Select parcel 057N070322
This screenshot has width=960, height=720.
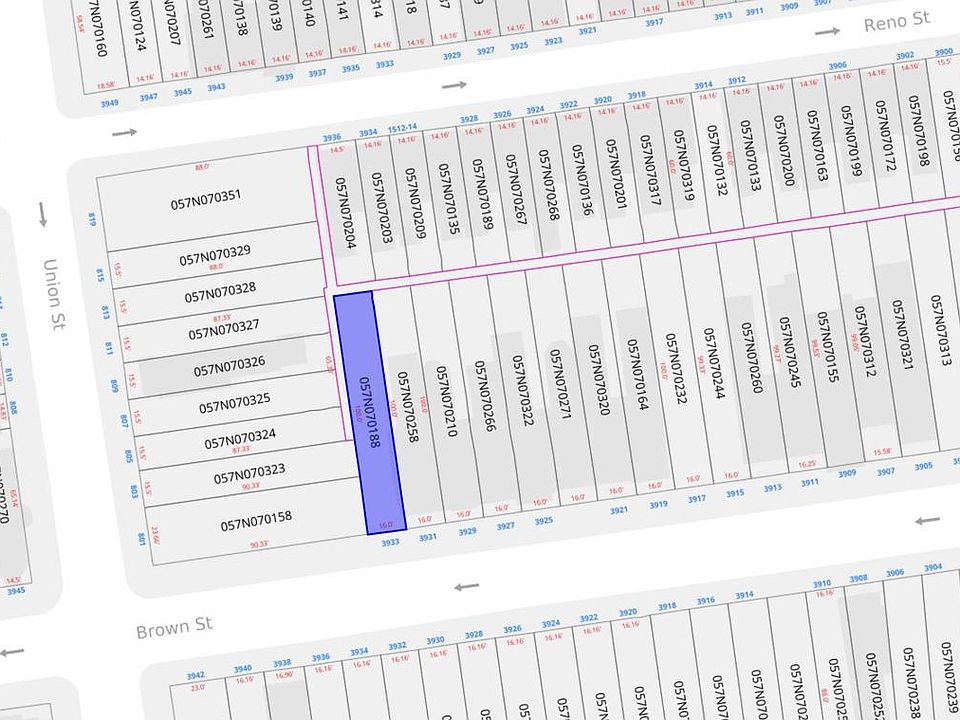click(523, 391)
